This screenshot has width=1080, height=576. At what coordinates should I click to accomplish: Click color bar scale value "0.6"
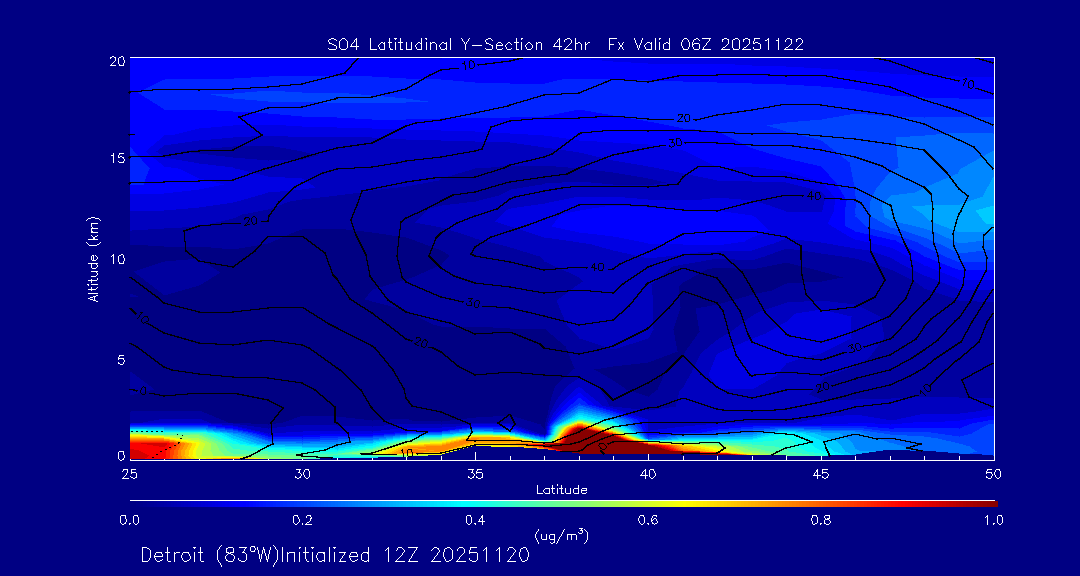[648, 520]
